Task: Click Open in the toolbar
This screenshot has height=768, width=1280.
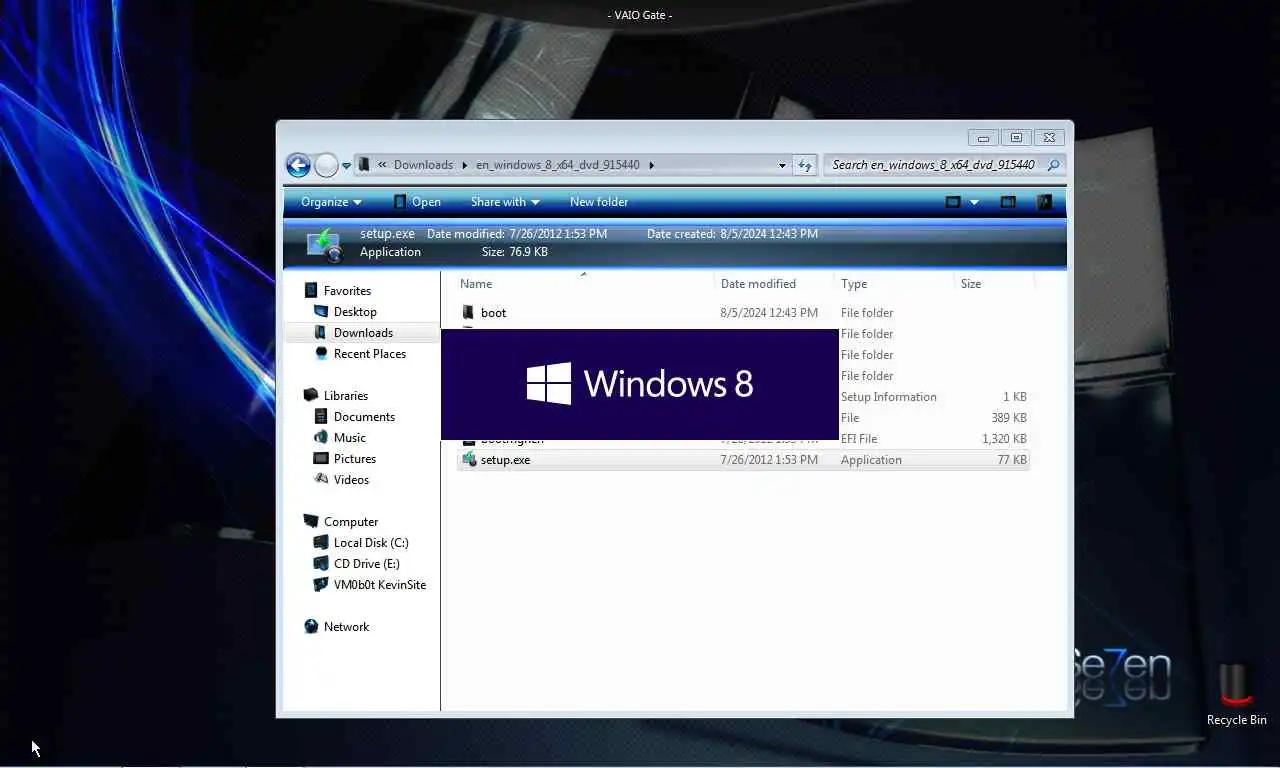Action: 417,202
